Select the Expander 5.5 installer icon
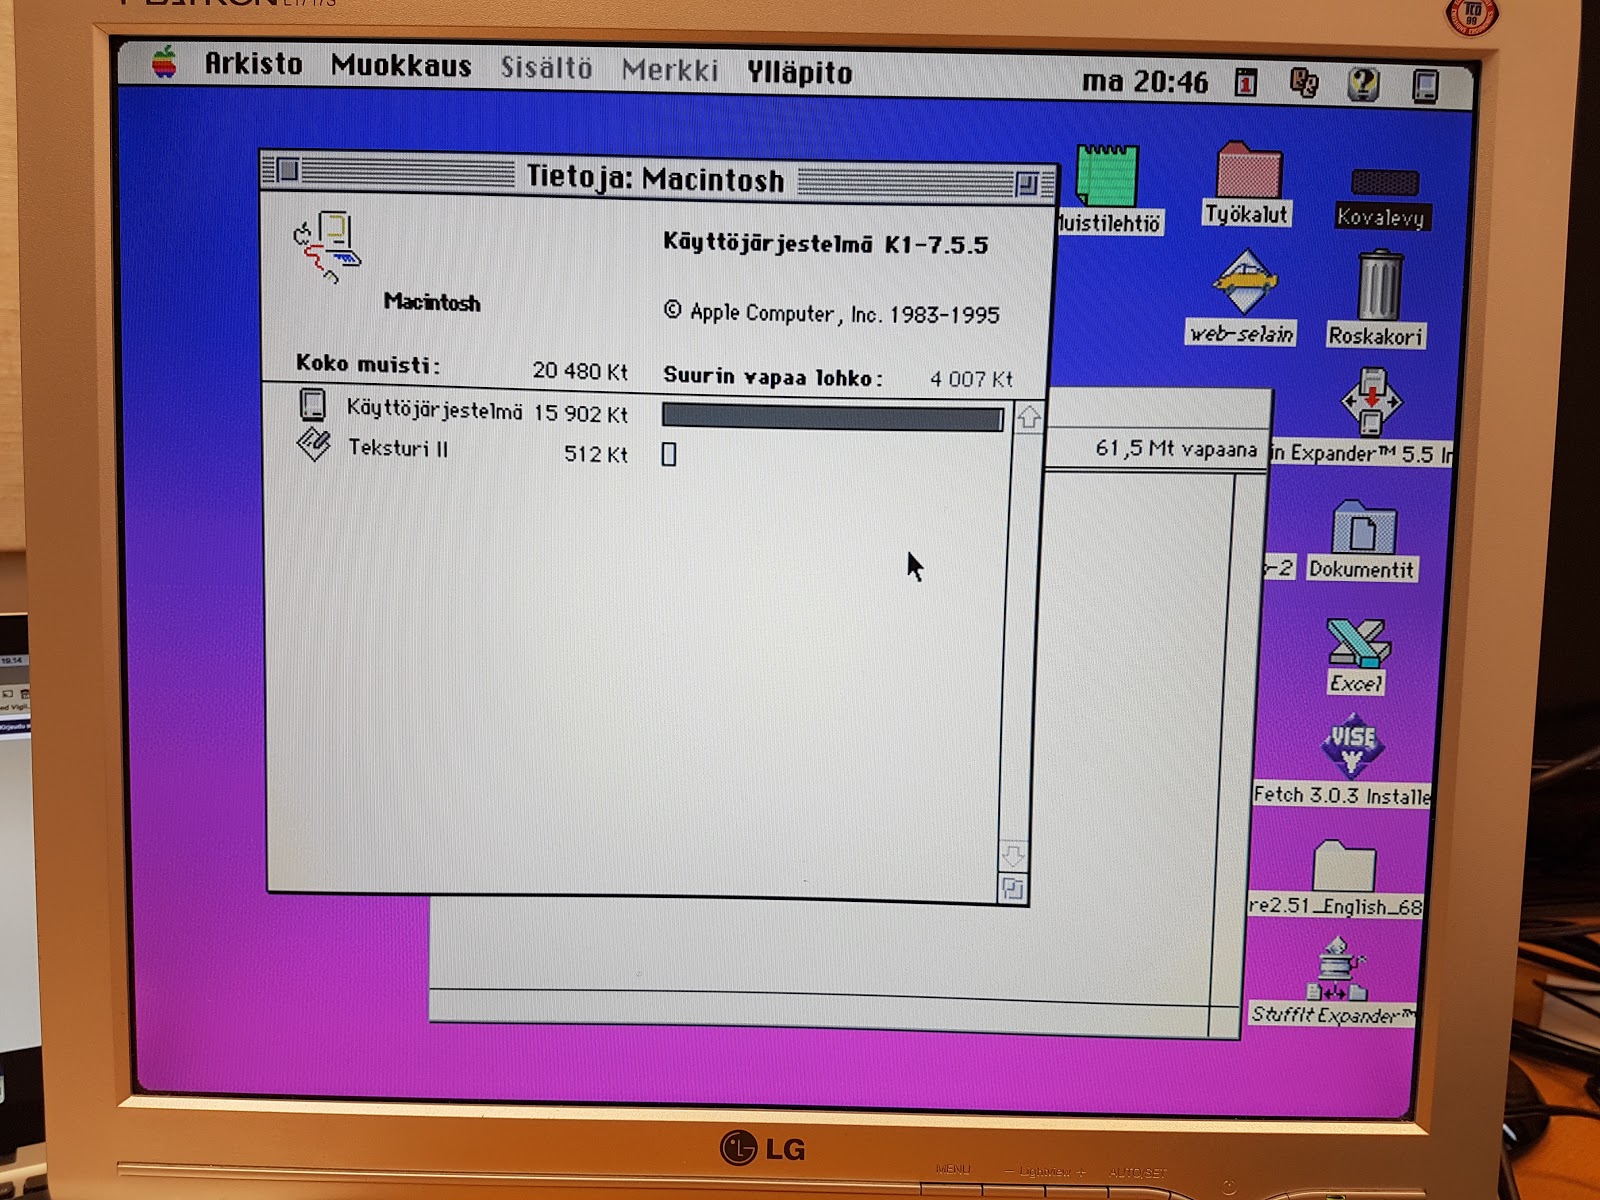Viewport: 1600px width, 1200px height. (1371, 401)
